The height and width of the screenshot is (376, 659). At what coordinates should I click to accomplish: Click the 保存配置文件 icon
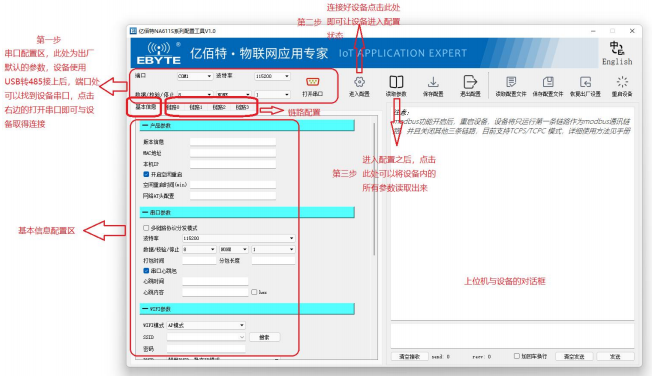click(x=548, y=82)
